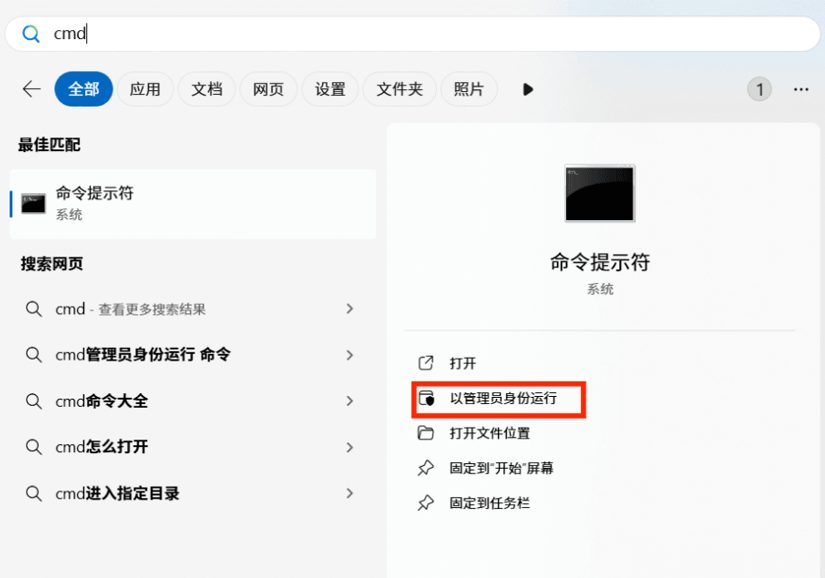The height and width of the screenshot is (578, 825).
Task: Switch to the 应用 filter tab
Action: 145,89
